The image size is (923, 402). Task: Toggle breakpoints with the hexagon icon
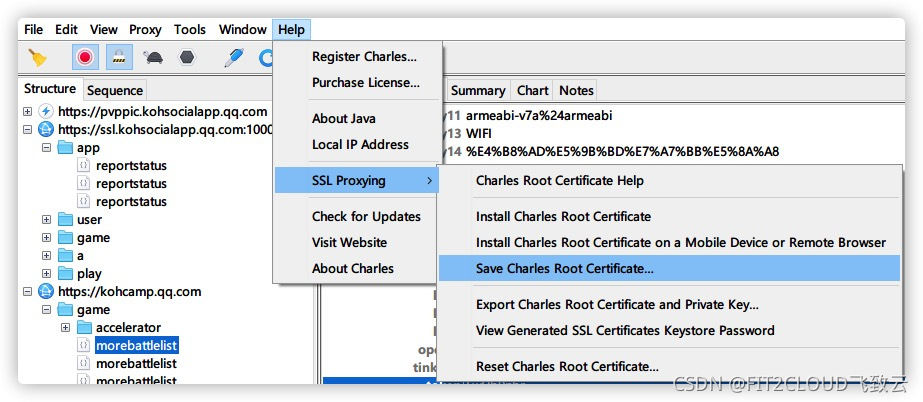187,57
